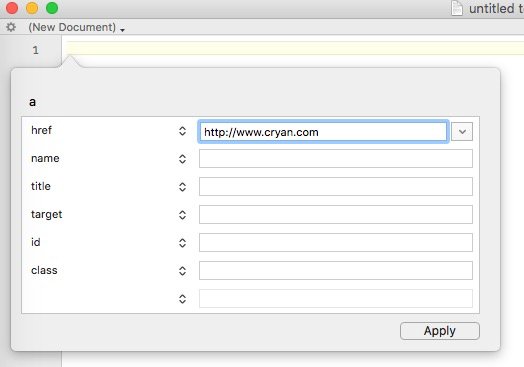Click the untitled text document icon
The height and width of the screenshot is (367, 524).
pyautogui.click(x=457, y=8)
